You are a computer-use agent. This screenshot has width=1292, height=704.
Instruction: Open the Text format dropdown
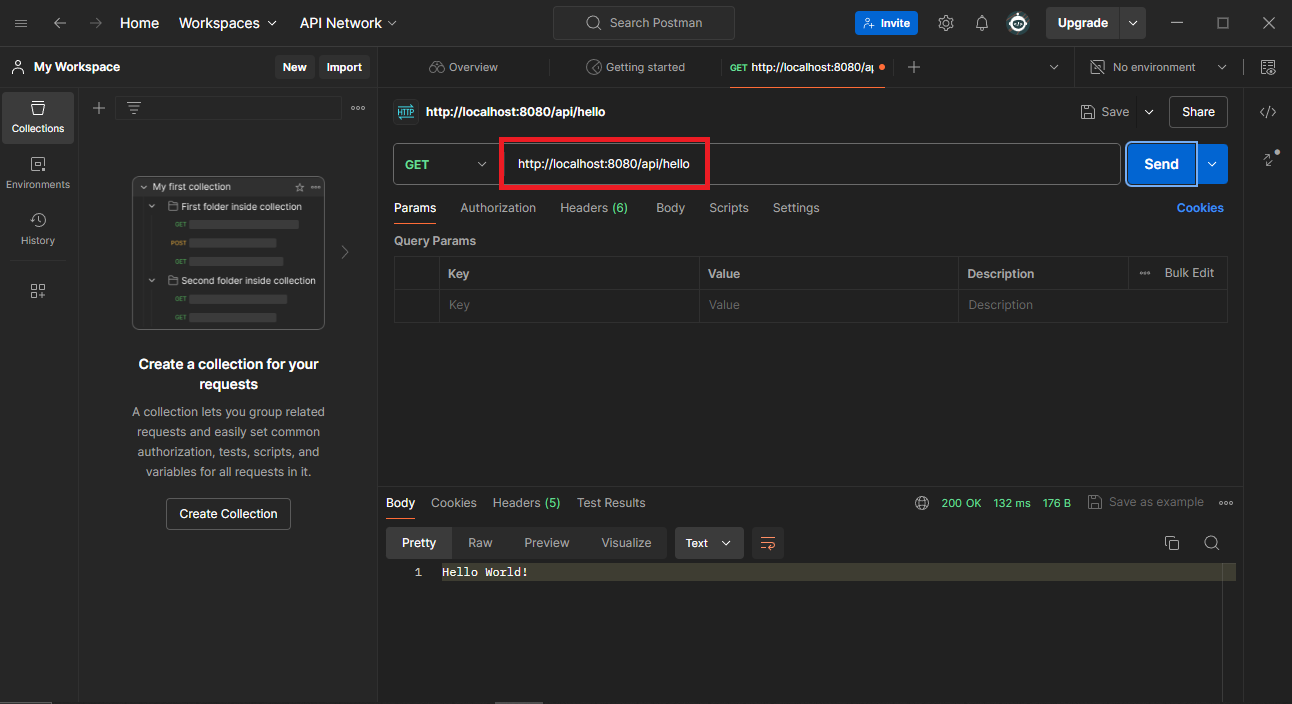coord(709,543)
